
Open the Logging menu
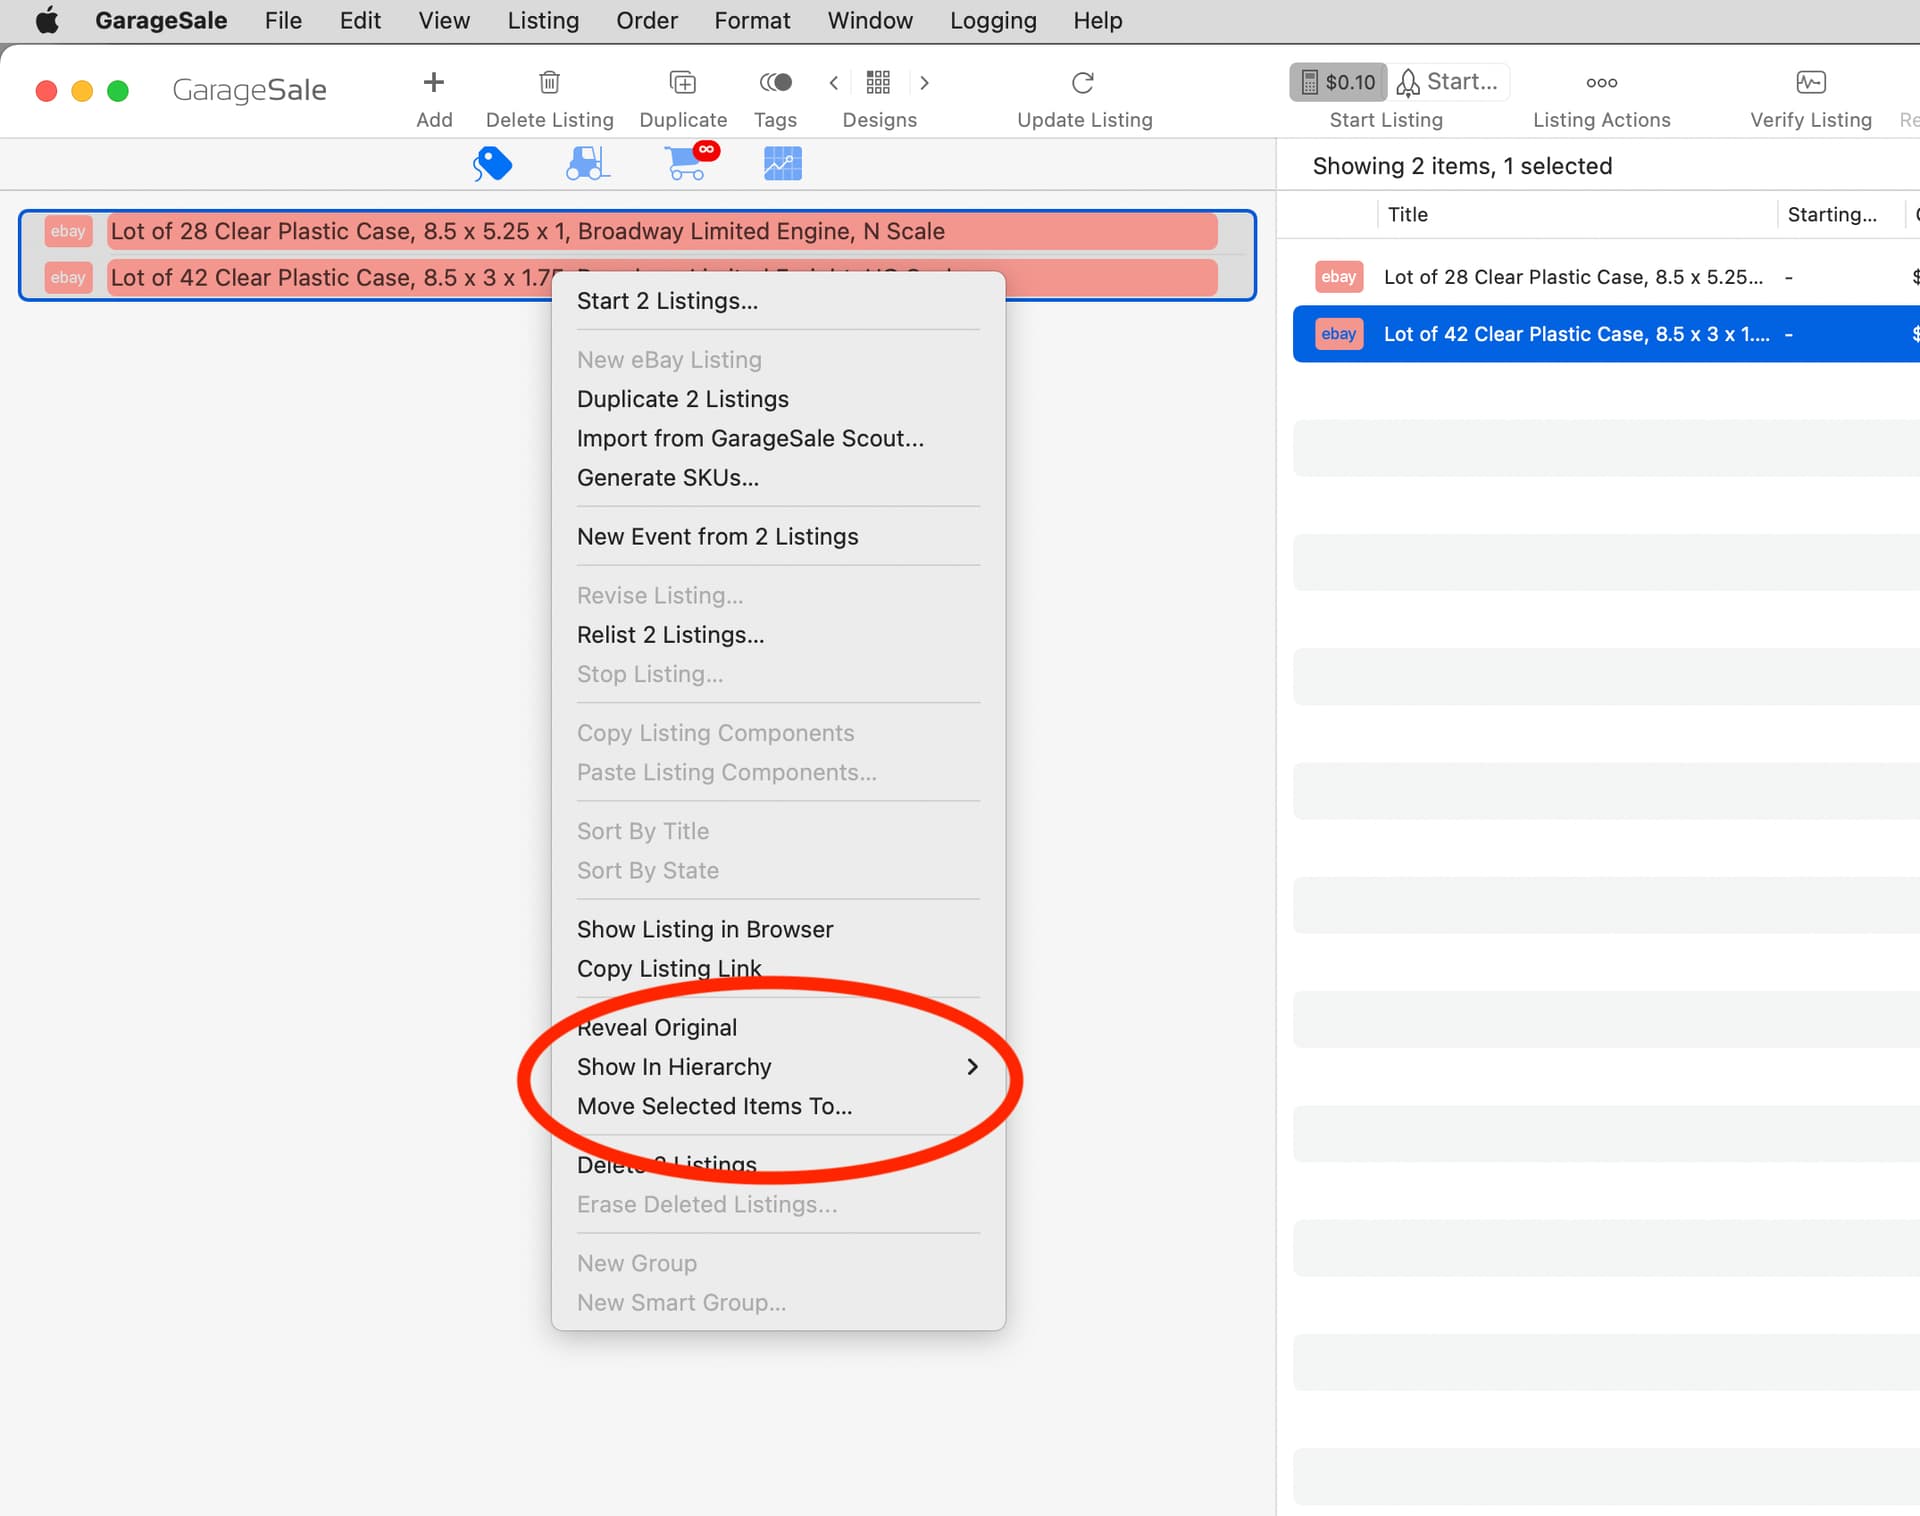993,21
